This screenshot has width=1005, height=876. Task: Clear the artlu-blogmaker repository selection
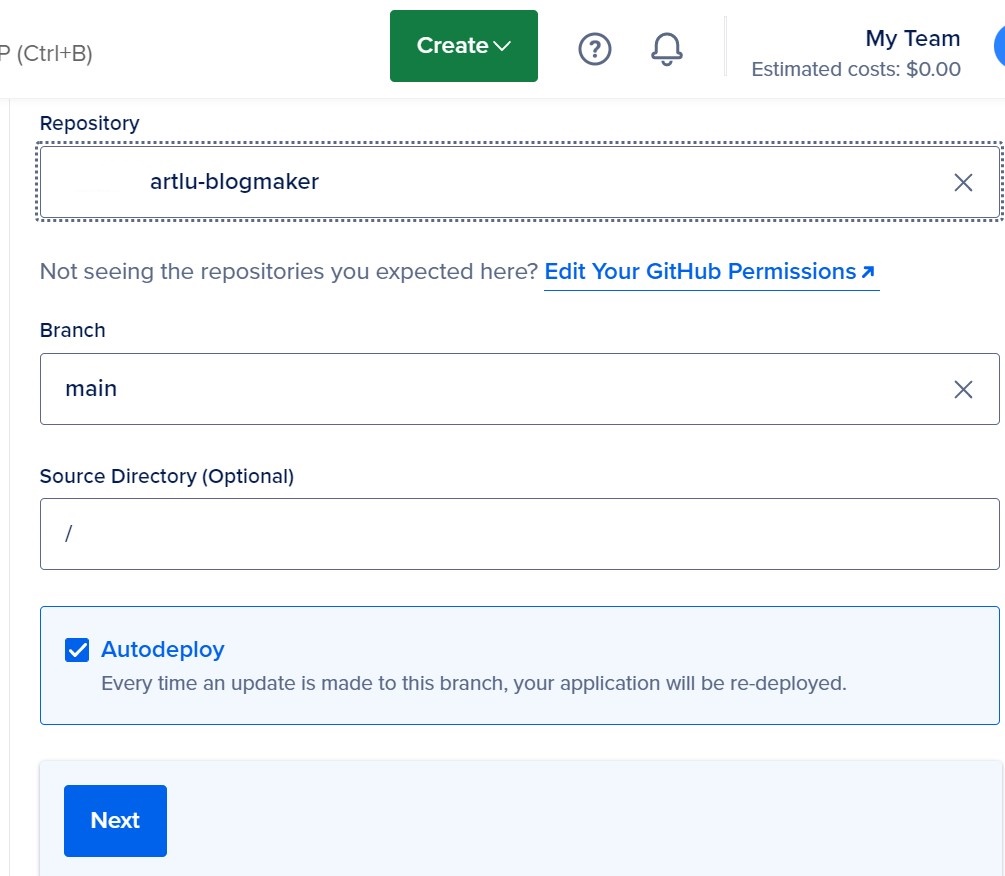[963, 182]
